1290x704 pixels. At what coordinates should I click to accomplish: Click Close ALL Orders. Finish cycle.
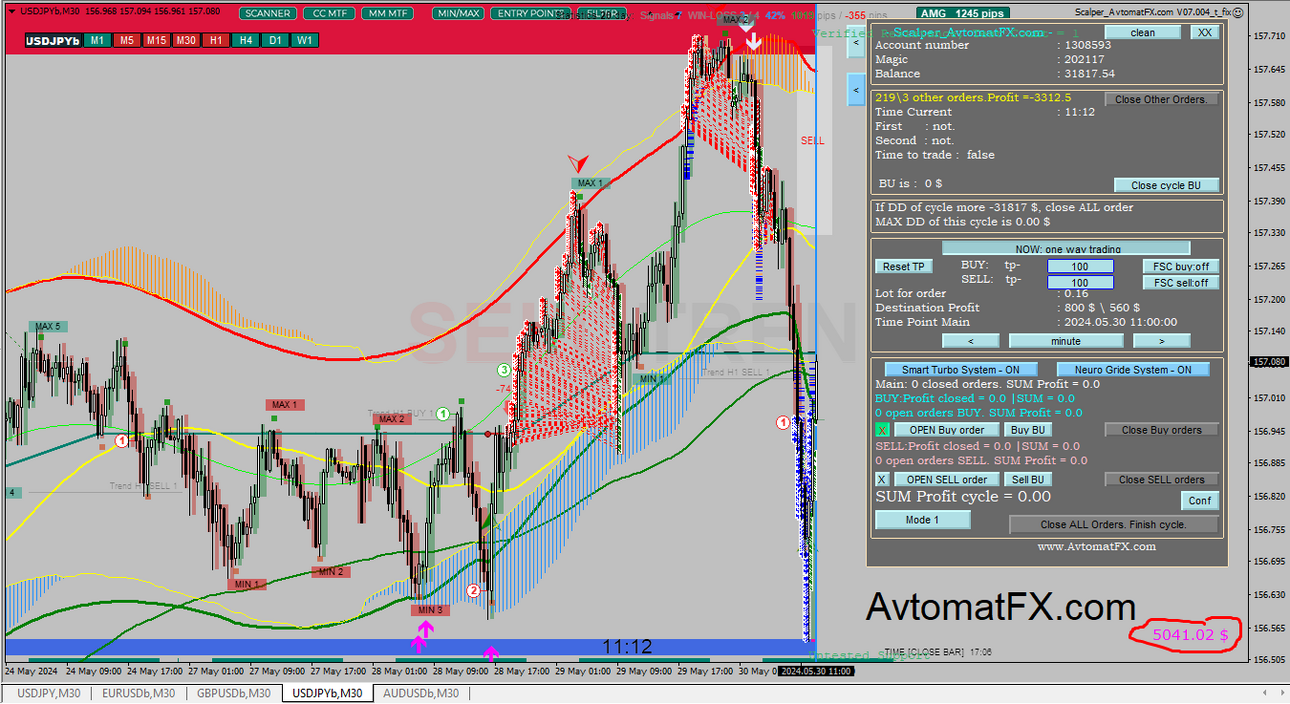[x=1114, y=524]
